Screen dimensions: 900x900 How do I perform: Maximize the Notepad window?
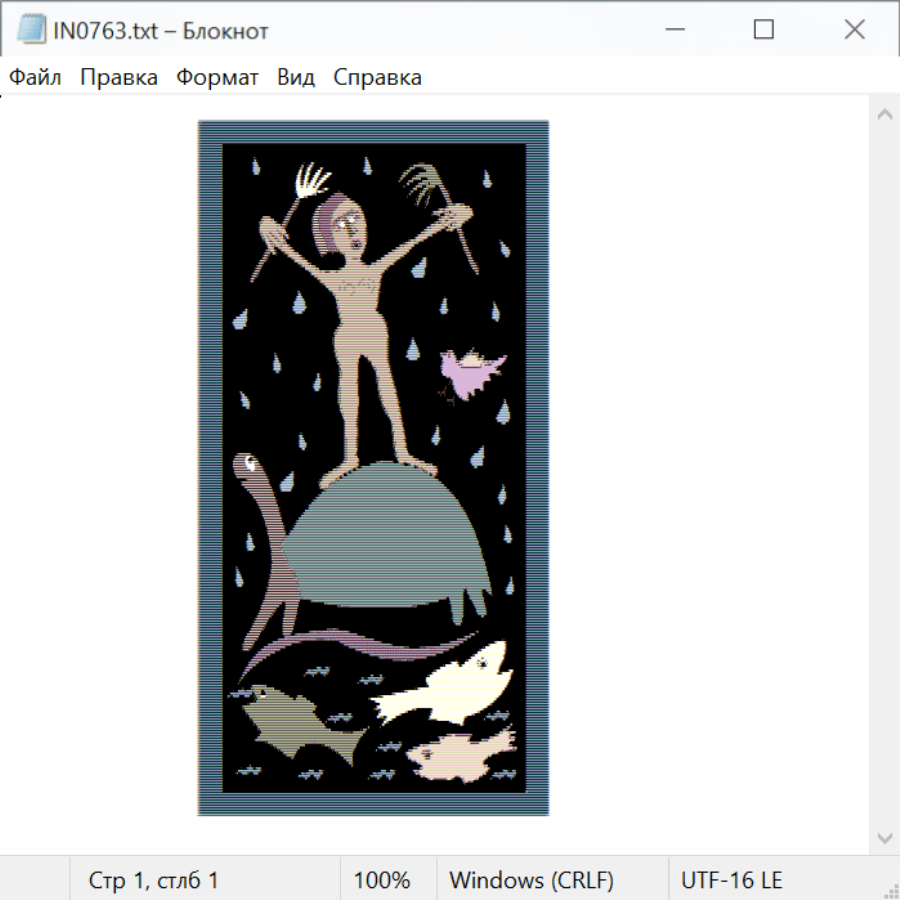(x=764, y=30)
